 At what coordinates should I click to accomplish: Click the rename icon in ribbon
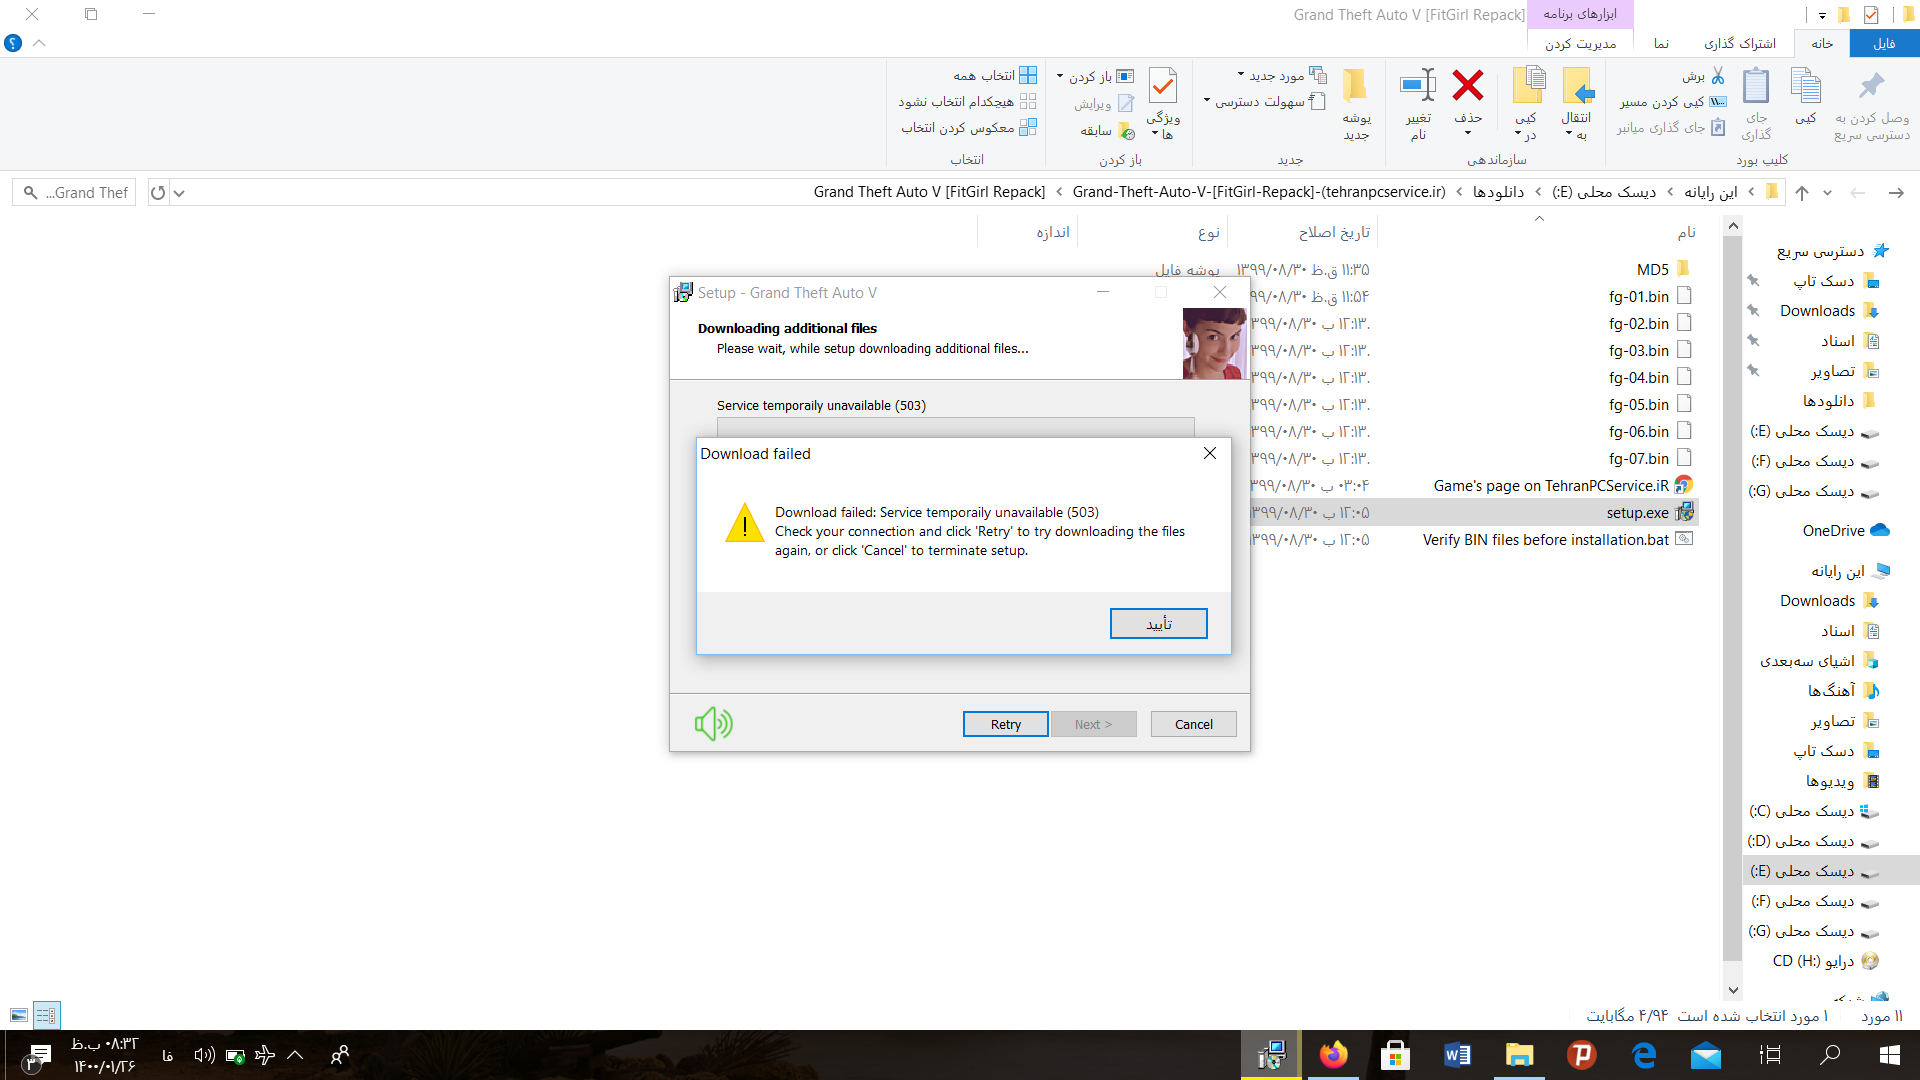click(1418, 86)
